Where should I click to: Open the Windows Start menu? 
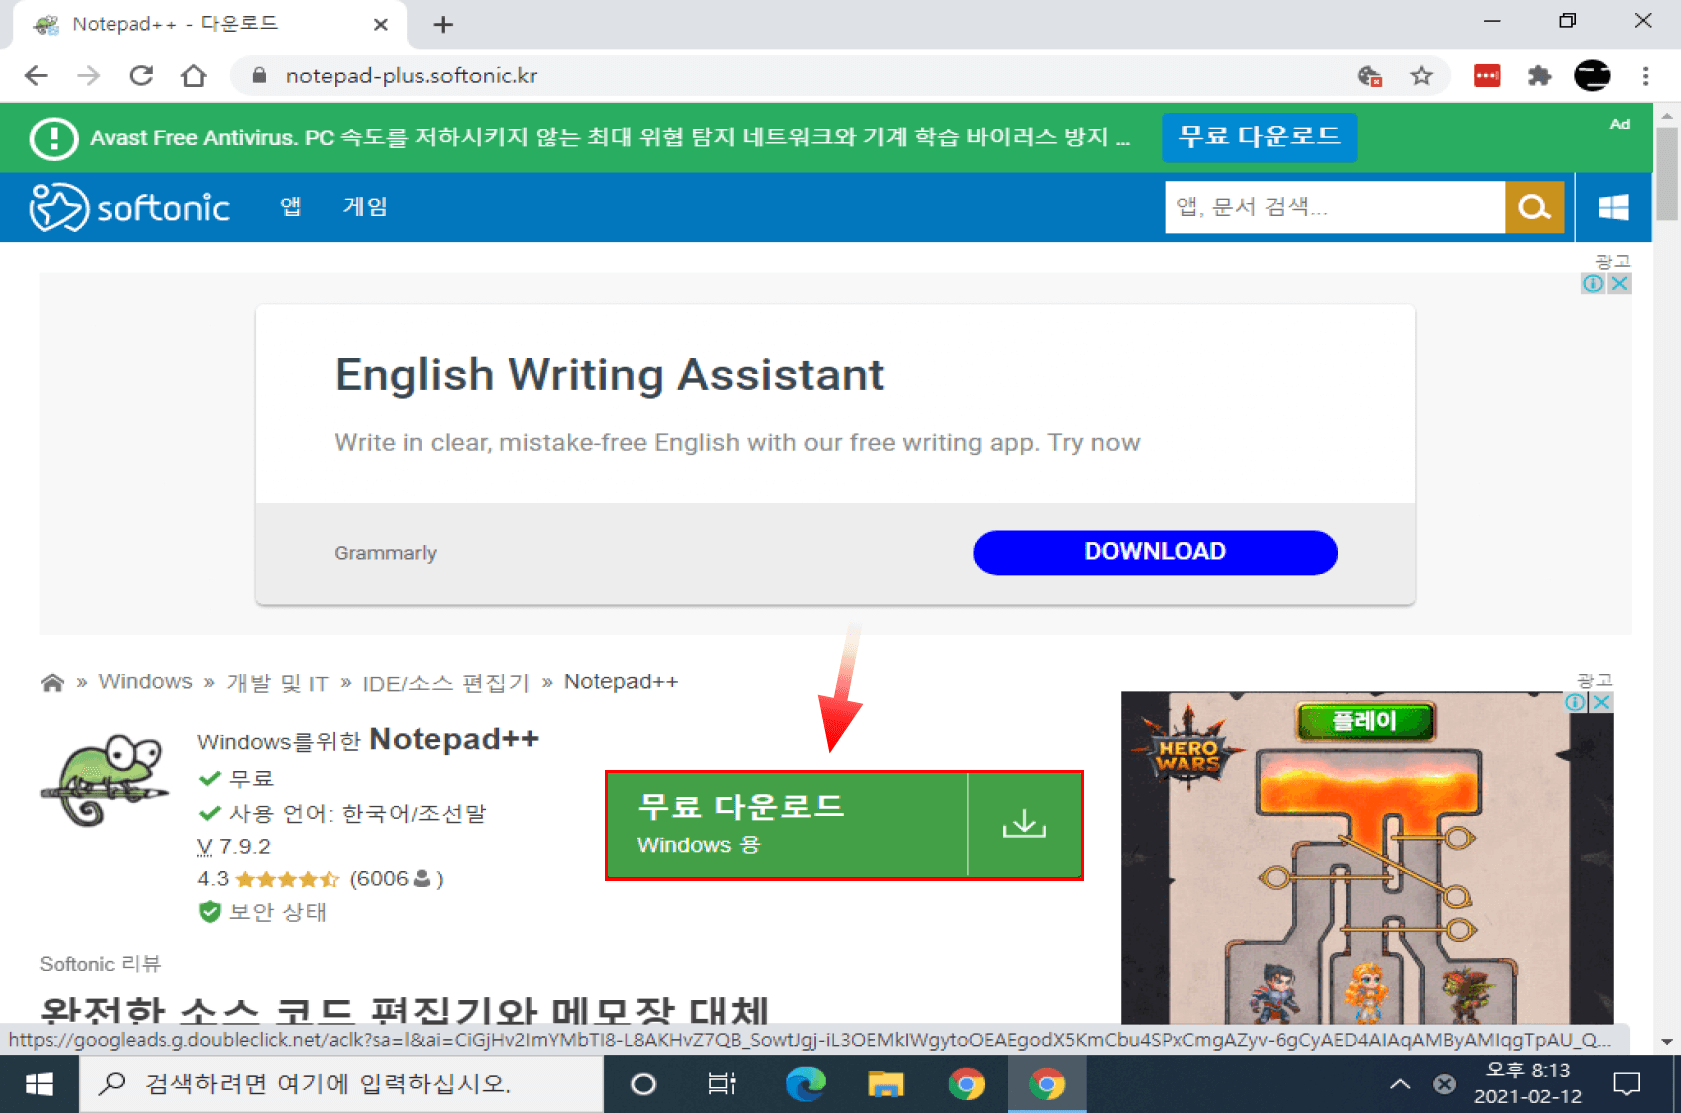39,1084
